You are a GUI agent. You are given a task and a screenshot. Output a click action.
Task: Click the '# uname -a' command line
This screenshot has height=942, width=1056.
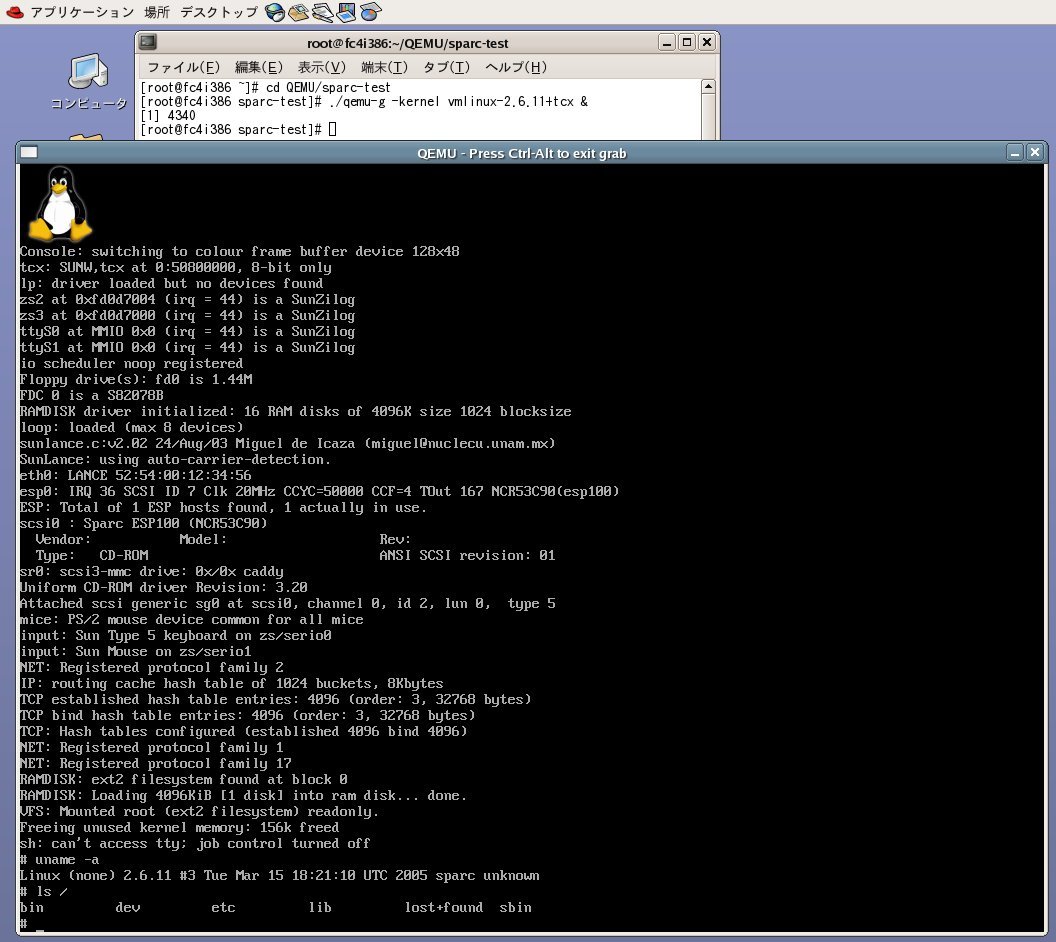[59, 860]
